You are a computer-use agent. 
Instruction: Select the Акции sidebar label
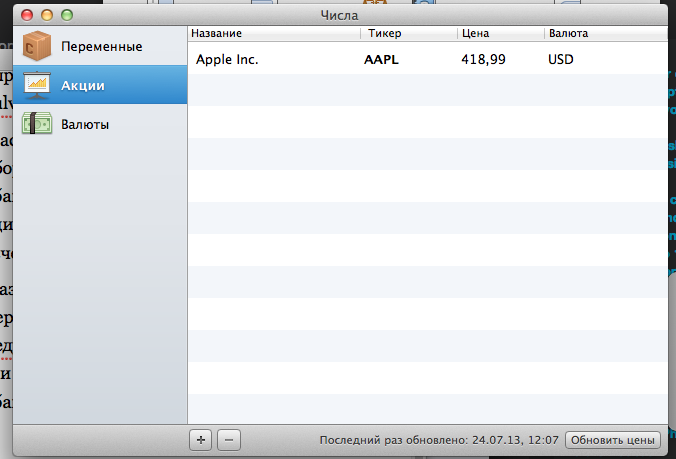pyautogui.click(x=83, y=85)
